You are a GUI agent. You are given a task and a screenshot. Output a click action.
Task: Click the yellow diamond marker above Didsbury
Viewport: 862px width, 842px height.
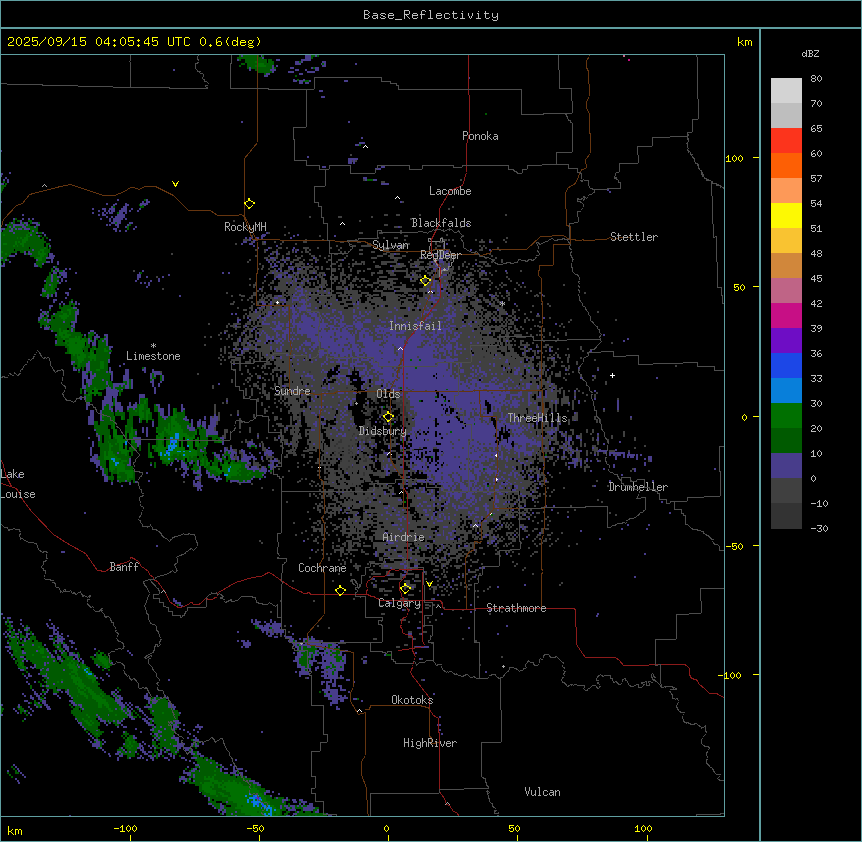click(388, 417)
